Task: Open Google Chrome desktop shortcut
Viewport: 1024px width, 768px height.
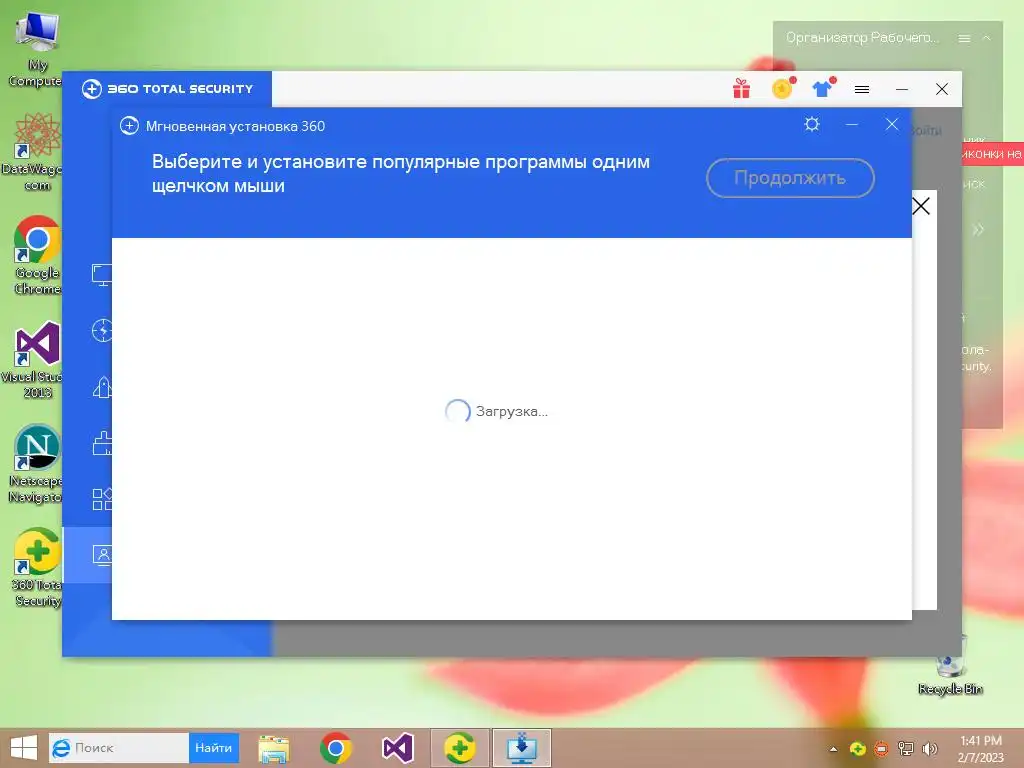Action: [x=37, y=255]
